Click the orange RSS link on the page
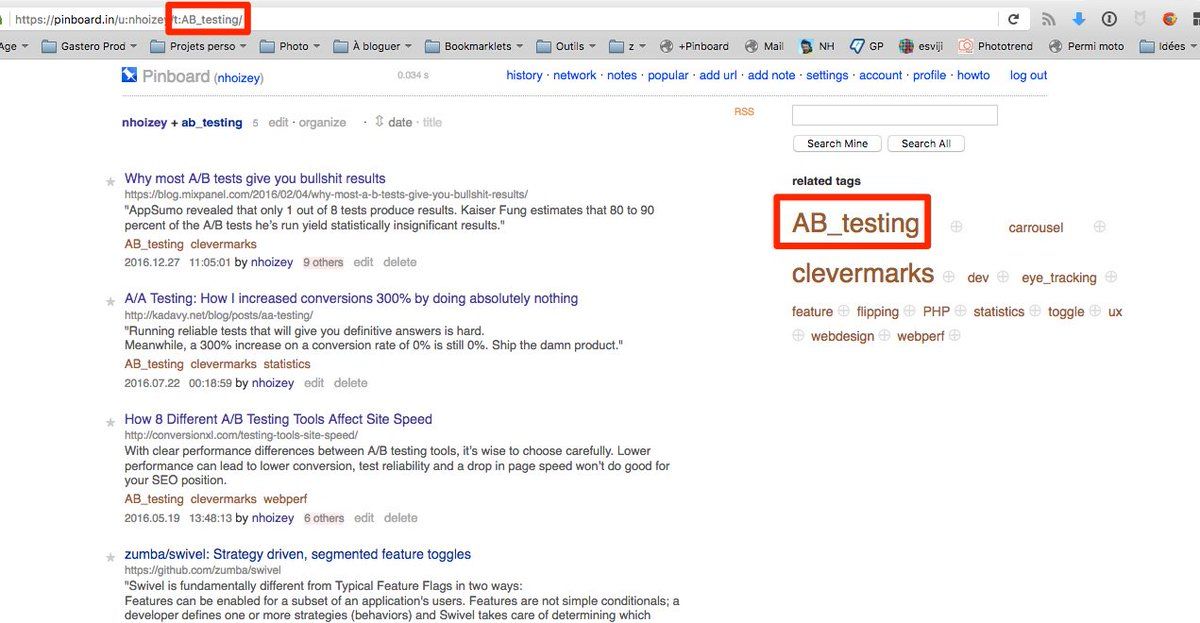 coord(744,112)
